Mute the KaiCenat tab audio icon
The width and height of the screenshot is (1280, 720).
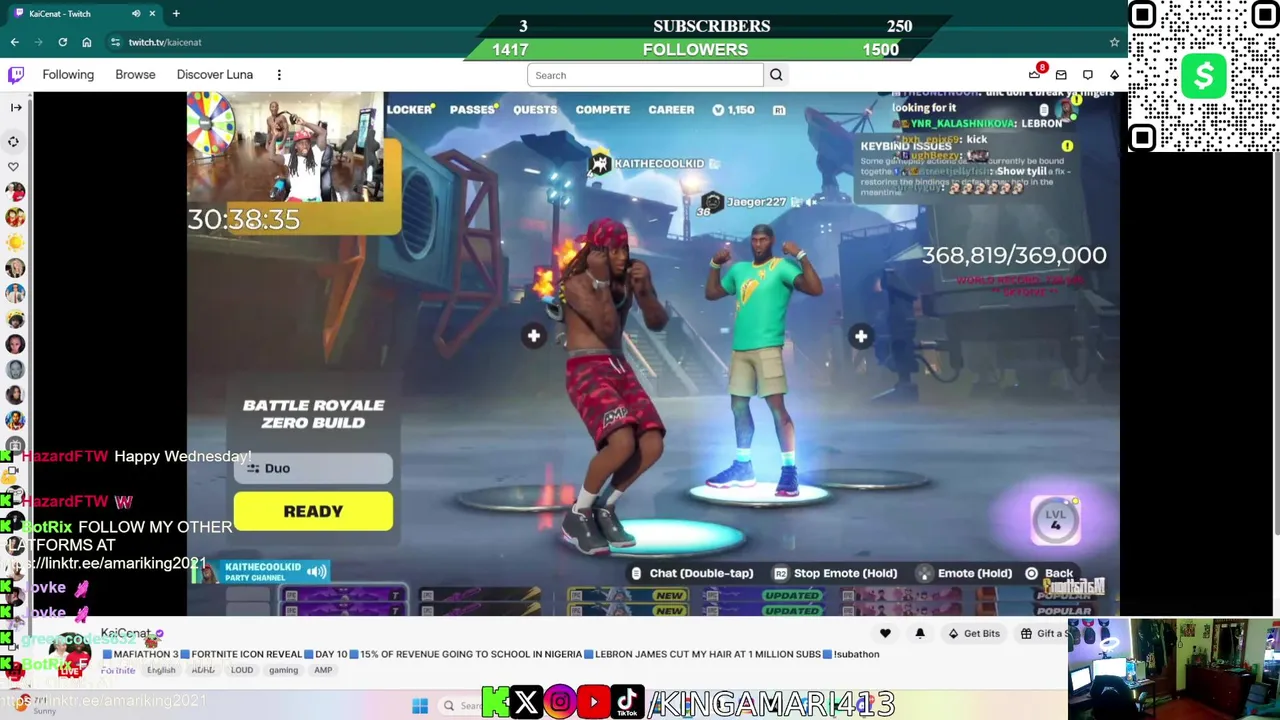click(136, 14)
